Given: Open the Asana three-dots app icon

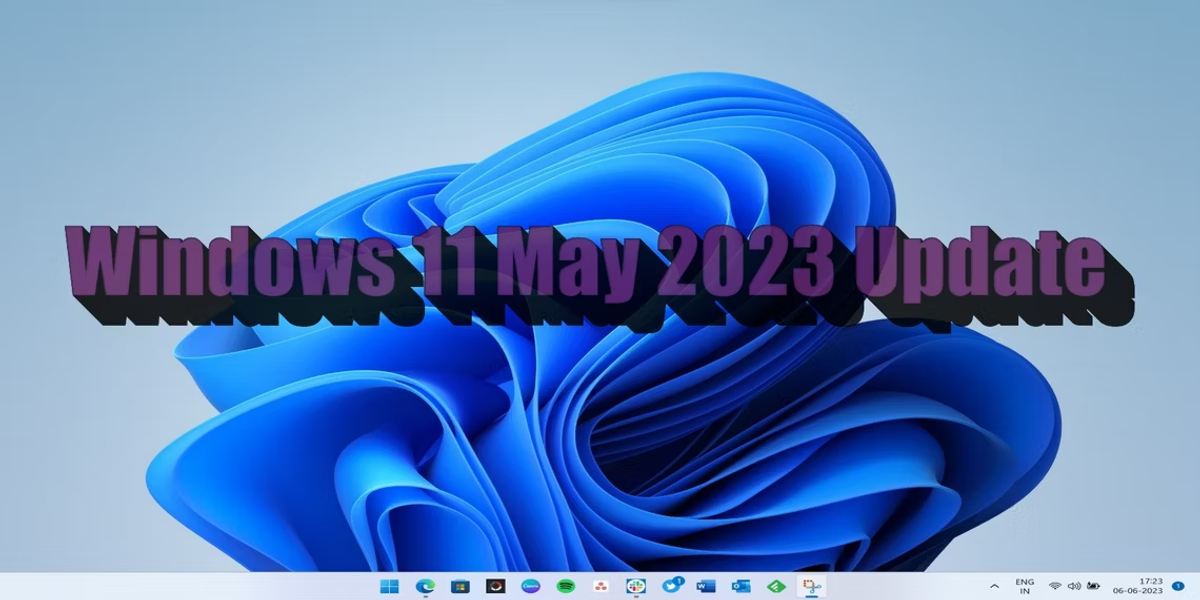Looking at the screenshot, I should 600,586.
